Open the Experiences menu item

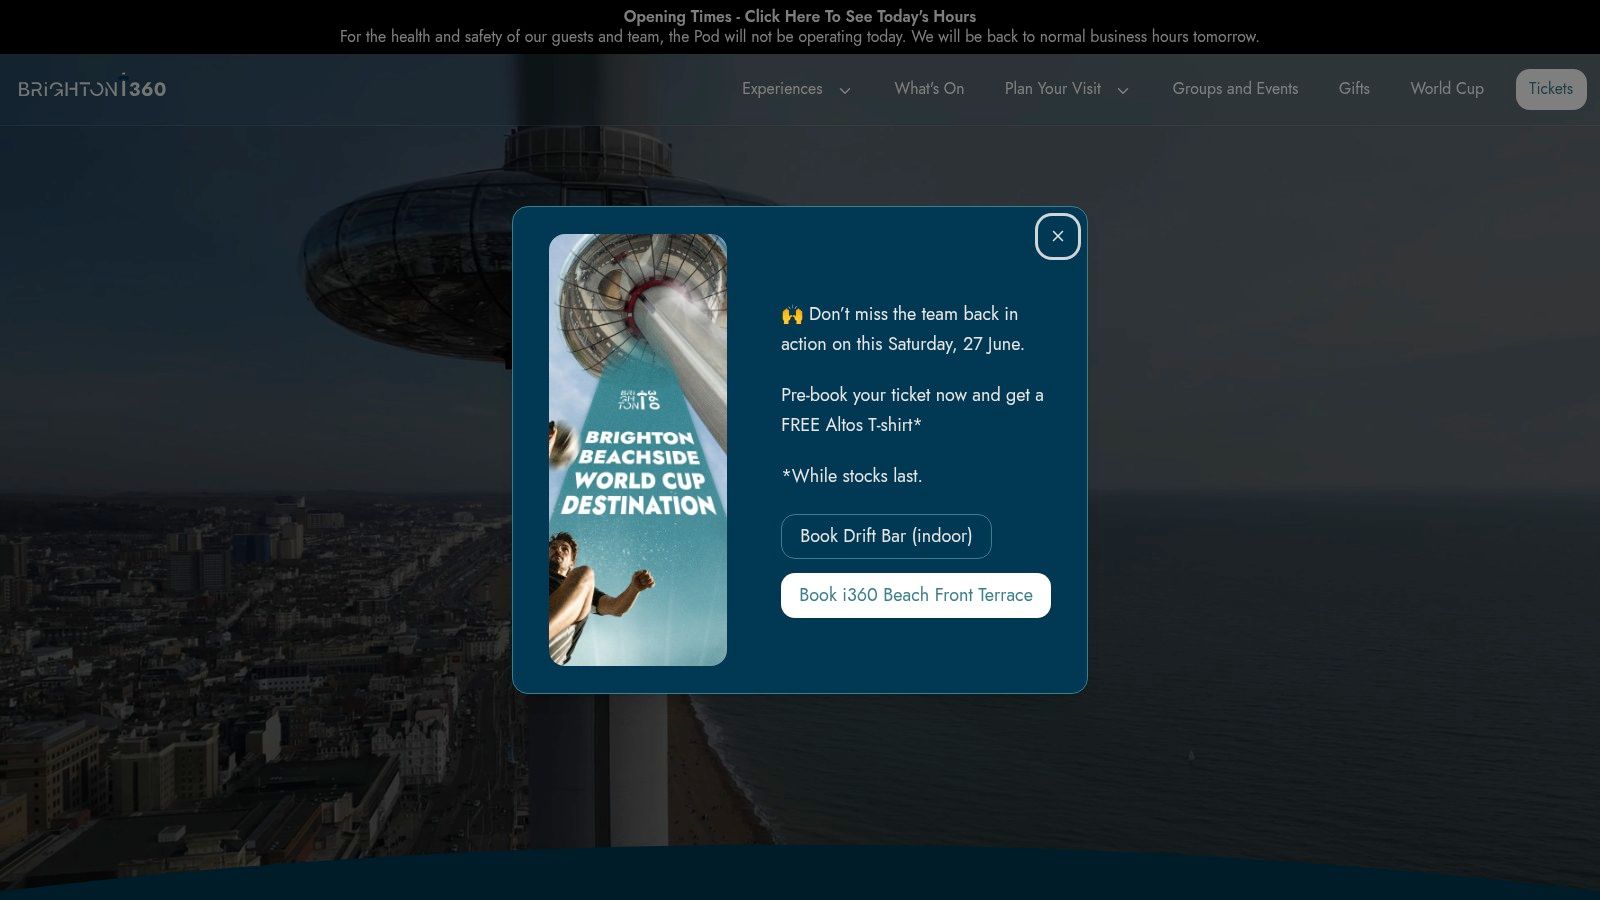click(x=782, y=89)
